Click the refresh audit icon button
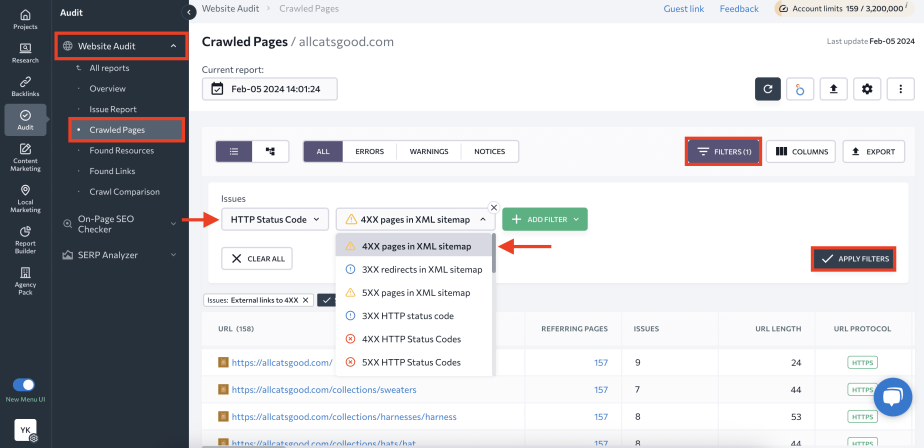924x448 pixels. coord(767,89)
